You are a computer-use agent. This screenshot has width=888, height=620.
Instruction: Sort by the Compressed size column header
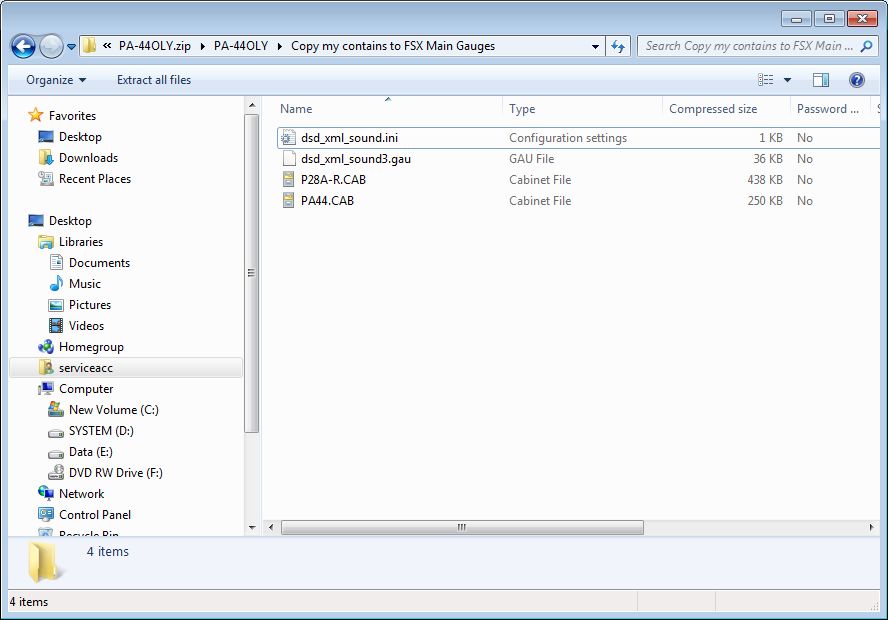click(x=712, y=109)
